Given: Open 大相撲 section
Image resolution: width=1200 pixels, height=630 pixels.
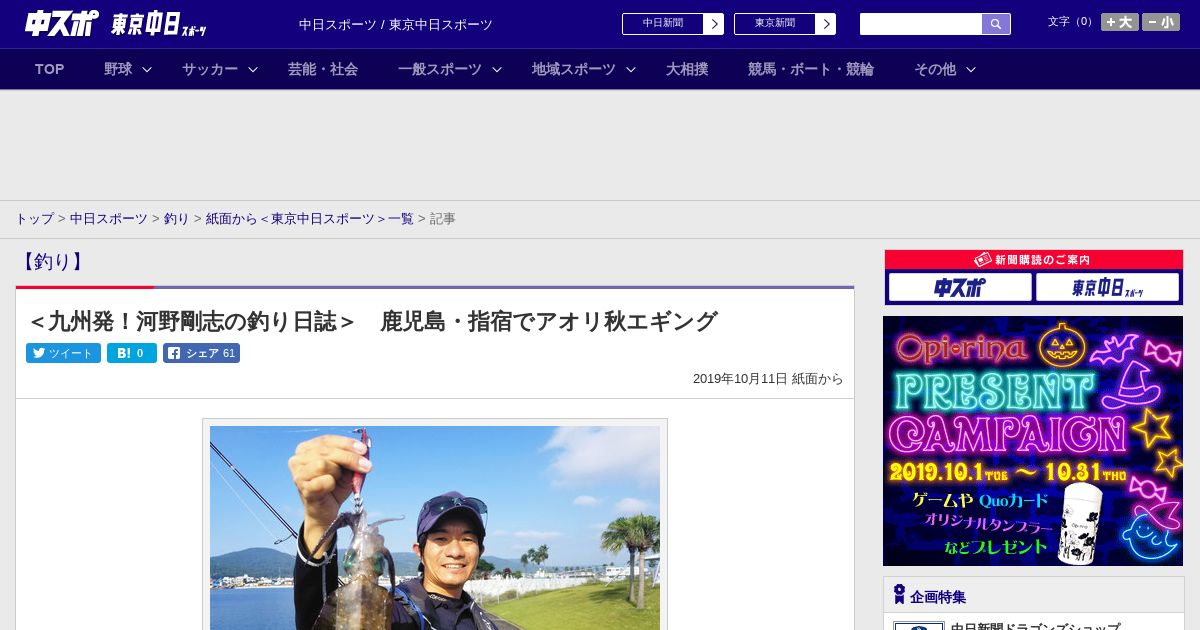Looking at the screenshot, I should tap(687, 69).
